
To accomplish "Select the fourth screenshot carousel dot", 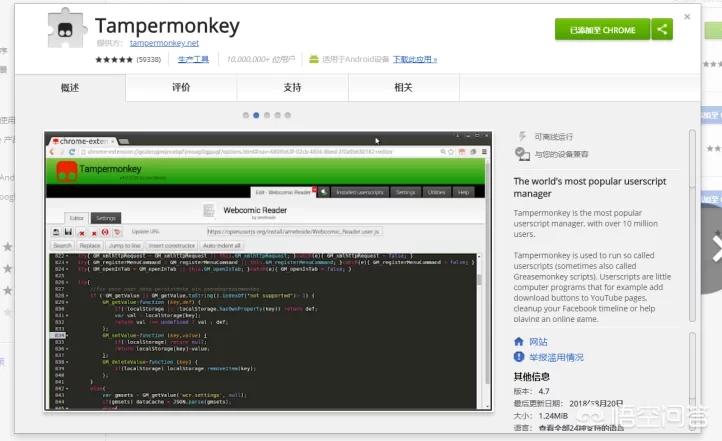I will tap(277, 115).
